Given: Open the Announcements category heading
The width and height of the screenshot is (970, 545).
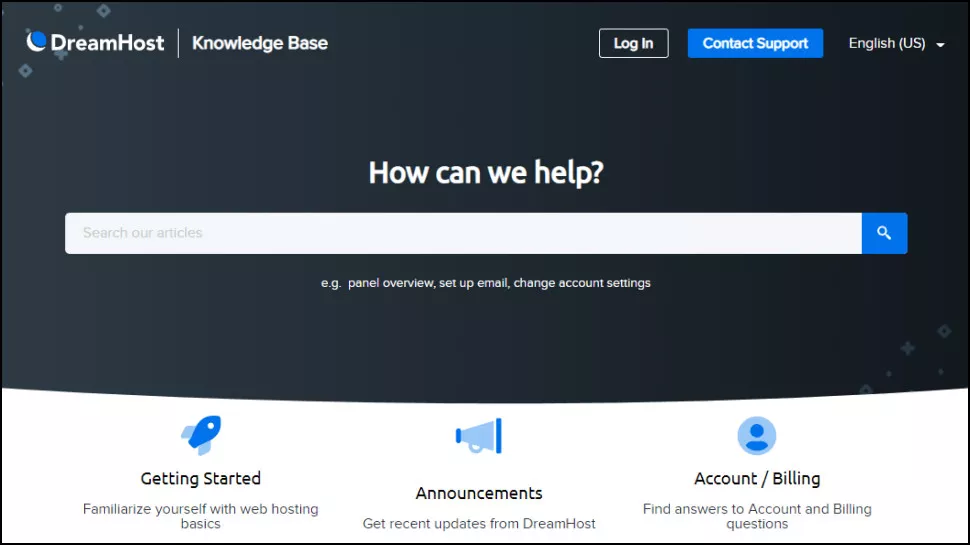Looking at the screenshot, I should click(479, 493).
